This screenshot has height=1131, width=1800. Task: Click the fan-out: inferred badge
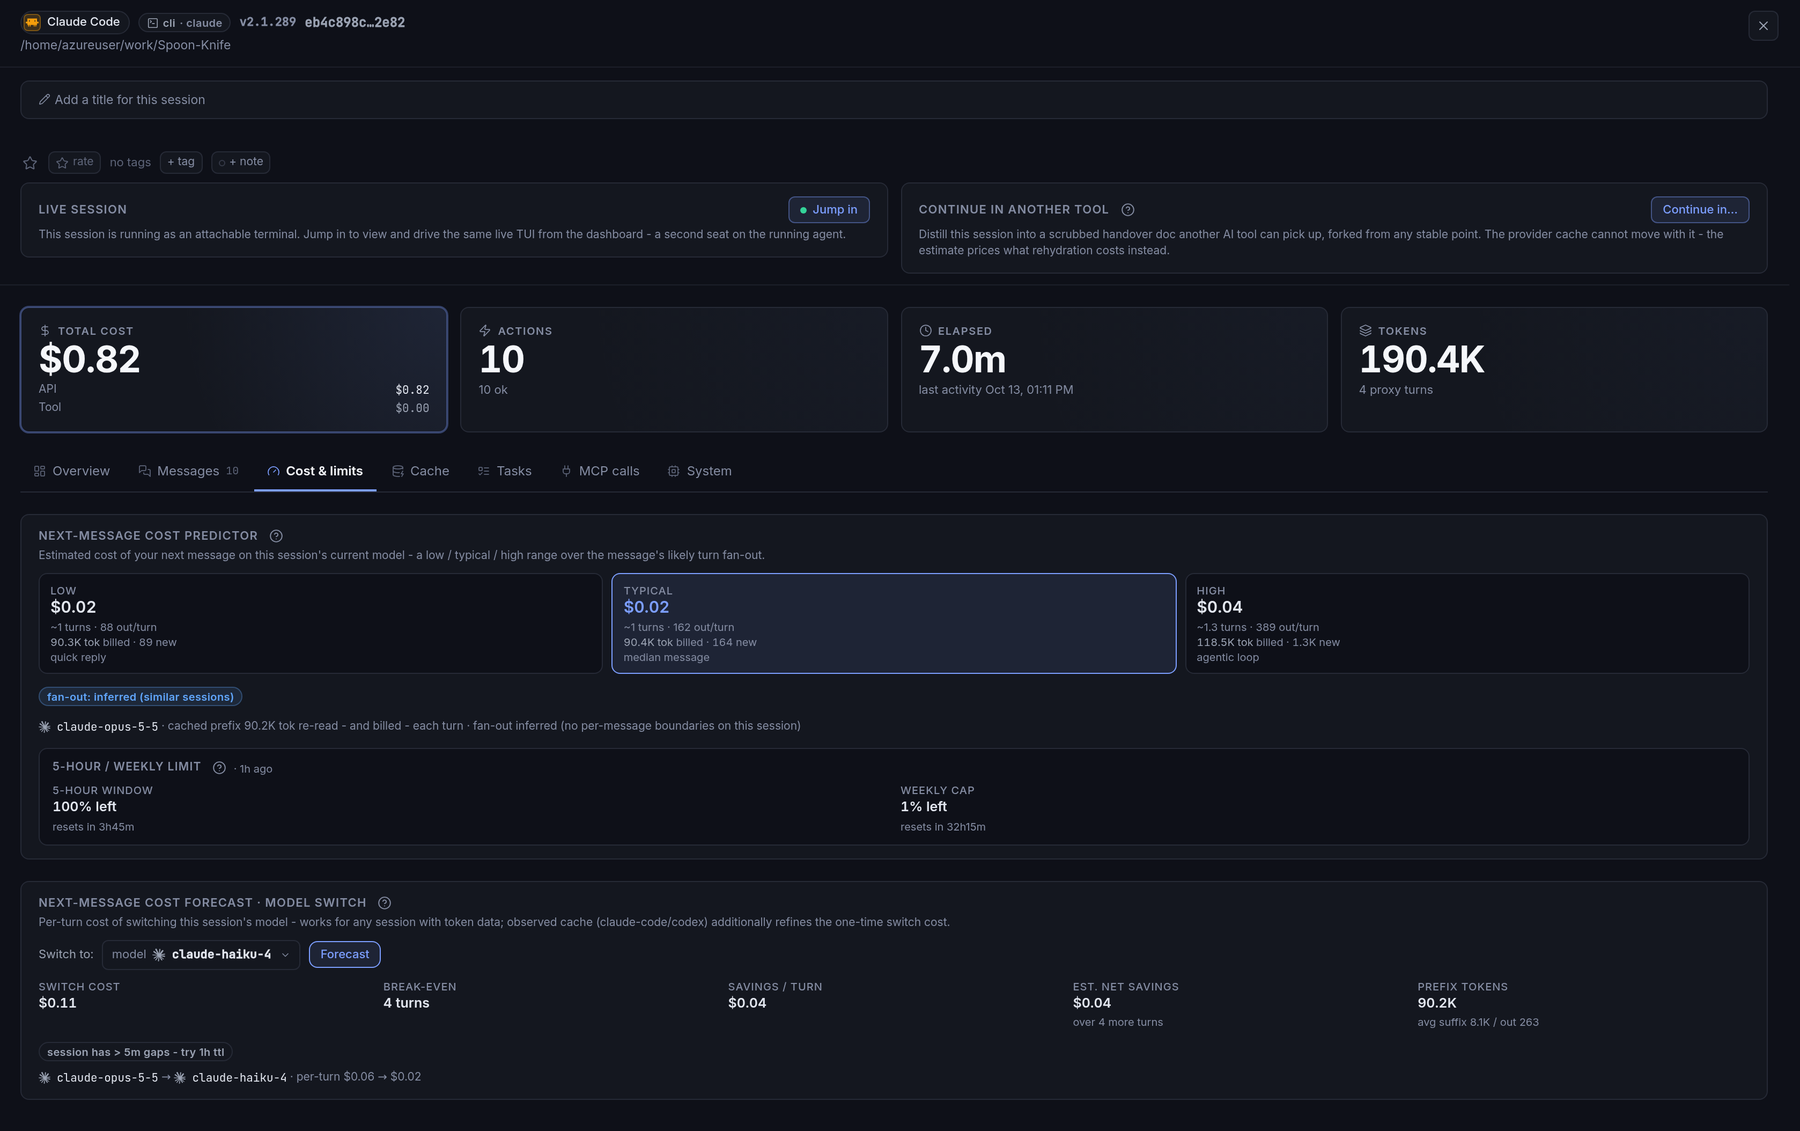[140, 697]
